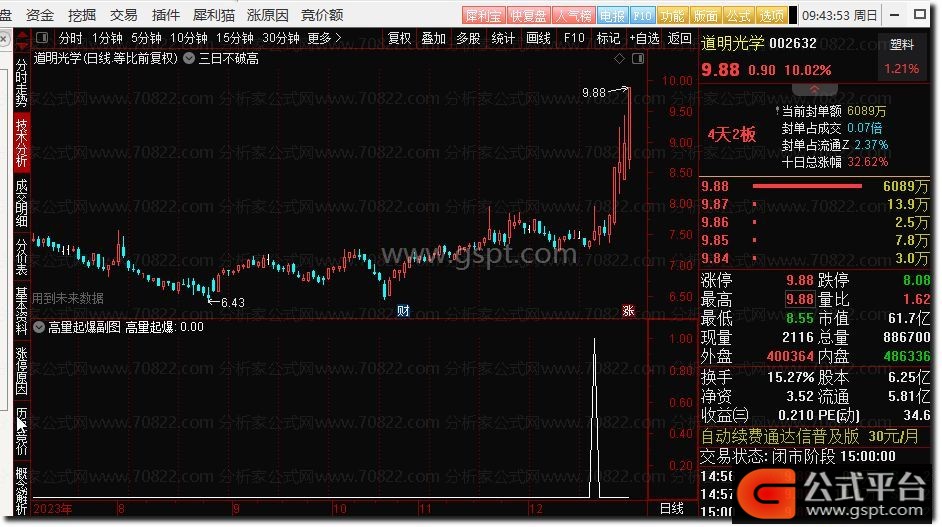Viewport: 942px width, 527px height.
Task: Open the 犀利猫 menu
Action: click(x=214, y=14)
